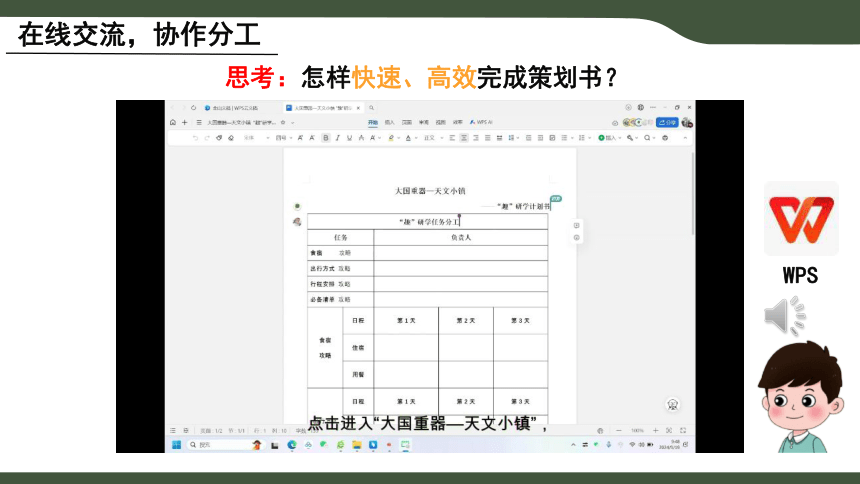This screenshot has height=484, width=860.
Task: Click the table title cell "趣"研学任务分工
Action: click(427, 222)
